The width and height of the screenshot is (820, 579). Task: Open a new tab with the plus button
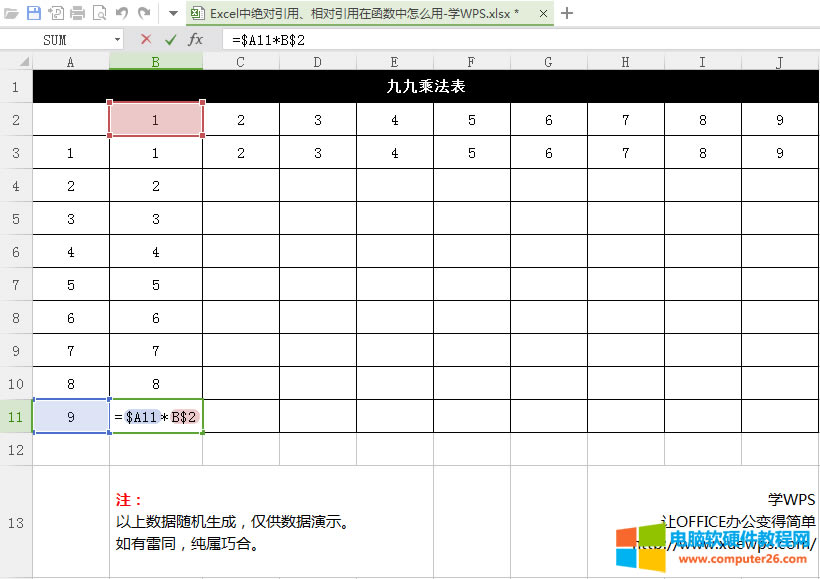566,14
